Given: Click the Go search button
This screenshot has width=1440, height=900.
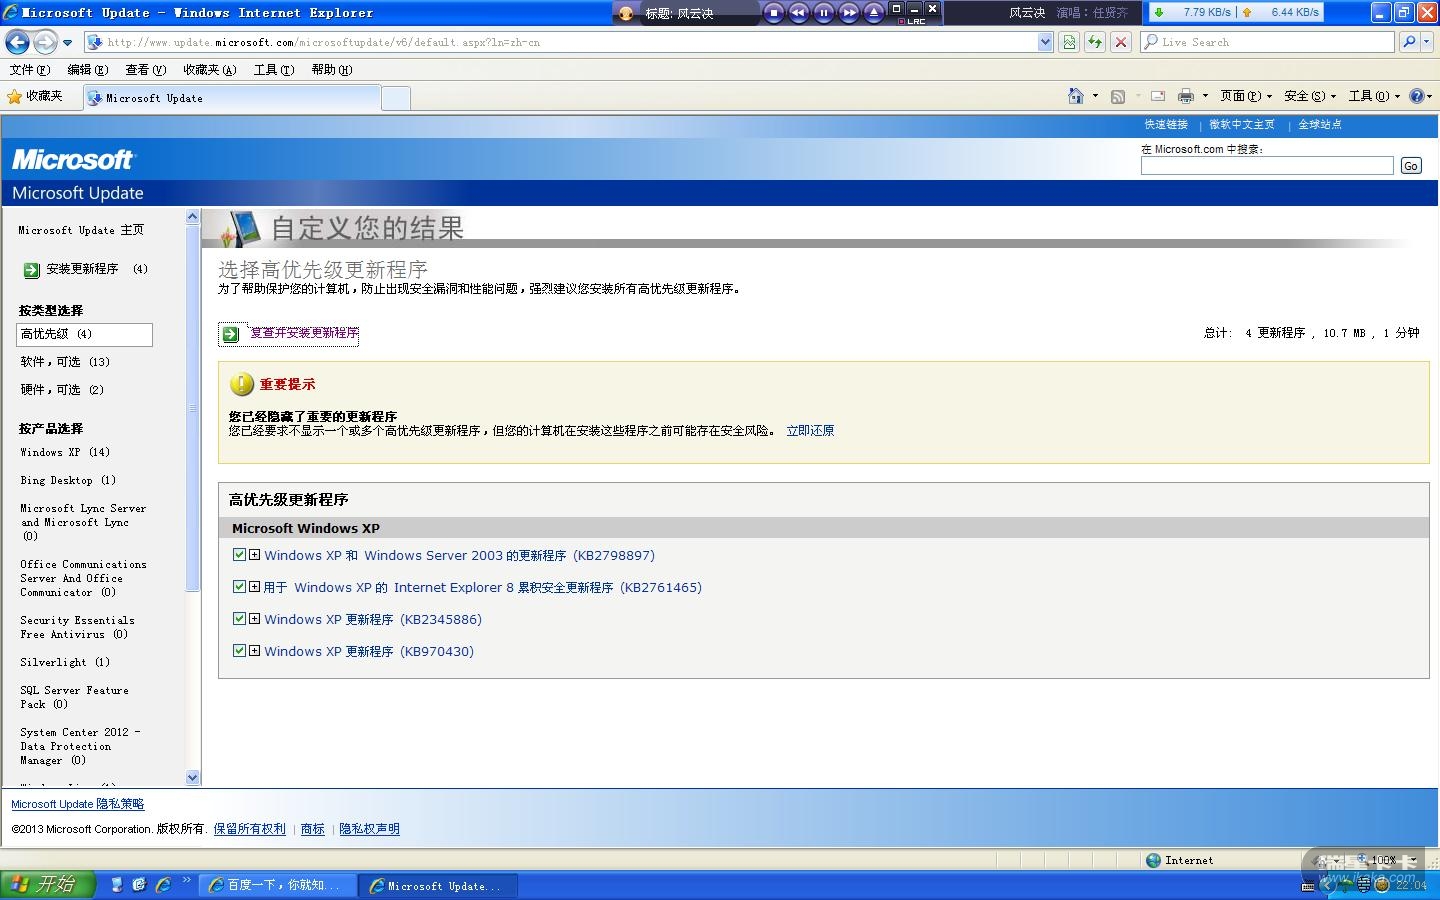Looking at the screenshot, I should [x=1411, y=166].
